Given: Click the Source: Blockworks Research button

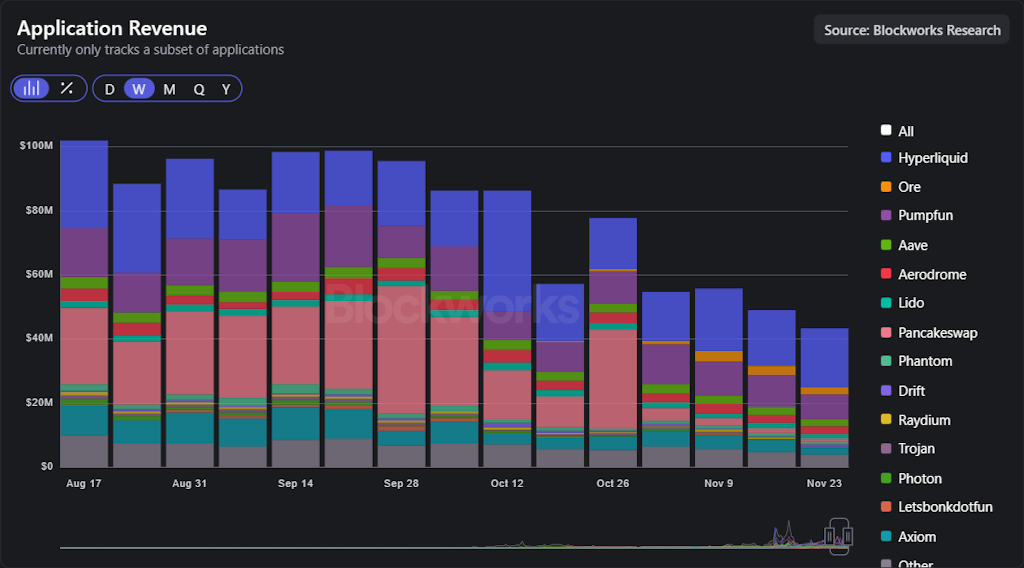Looking at the screenshot, I should click(x=911, y=30).
